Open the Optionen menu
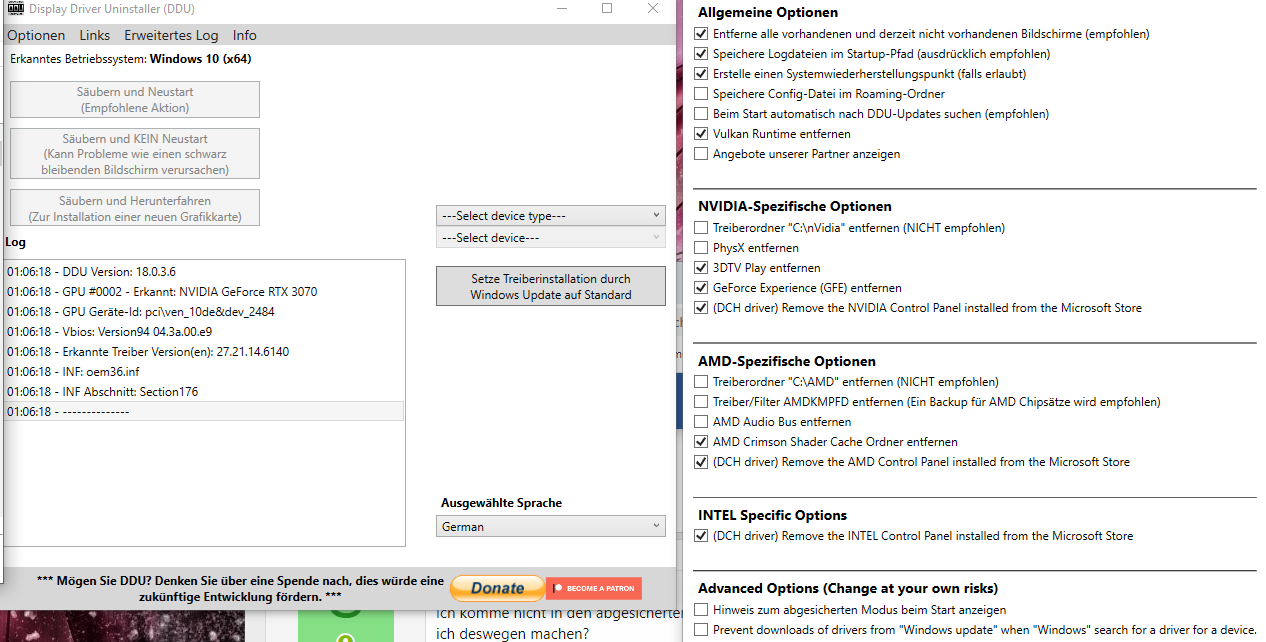The width and height of the screenshot is (1266, 642). pyautogui.click(x=36, y=35)
